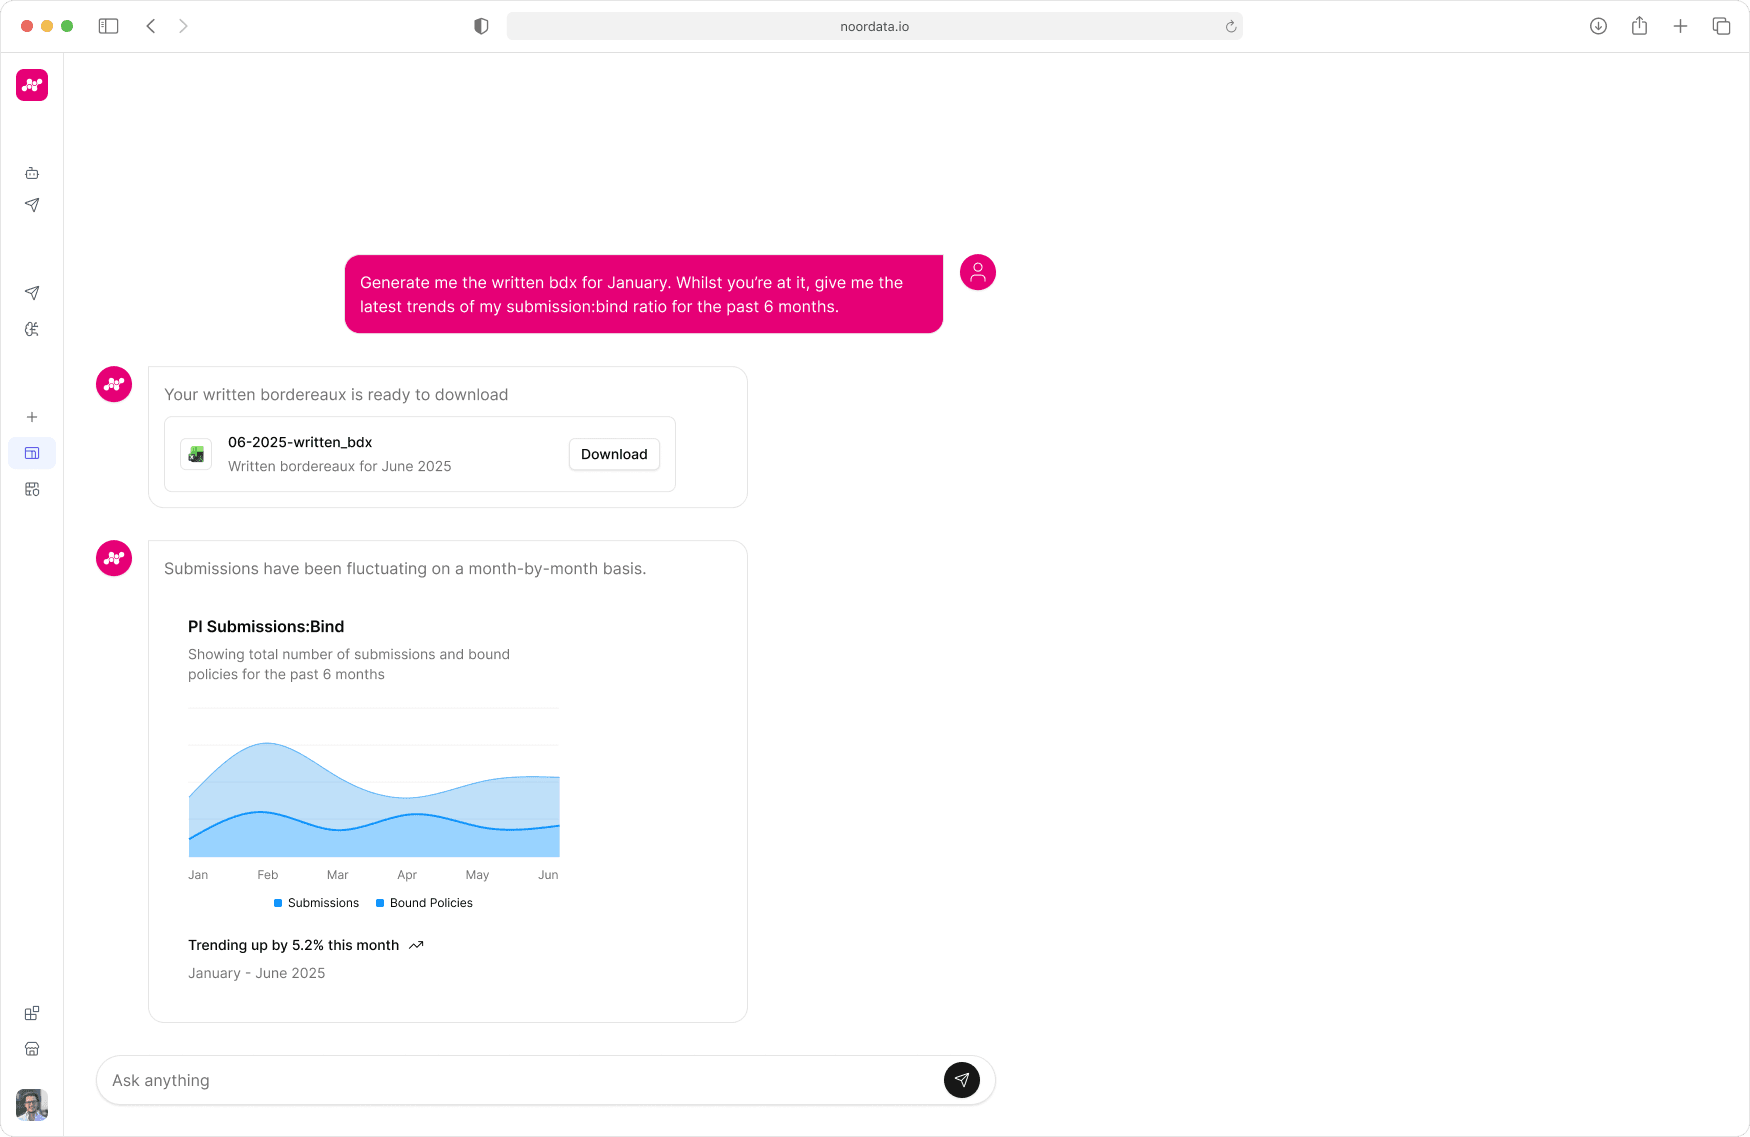Click the user profile photo at sidebar bottom

coord(32,1105)
